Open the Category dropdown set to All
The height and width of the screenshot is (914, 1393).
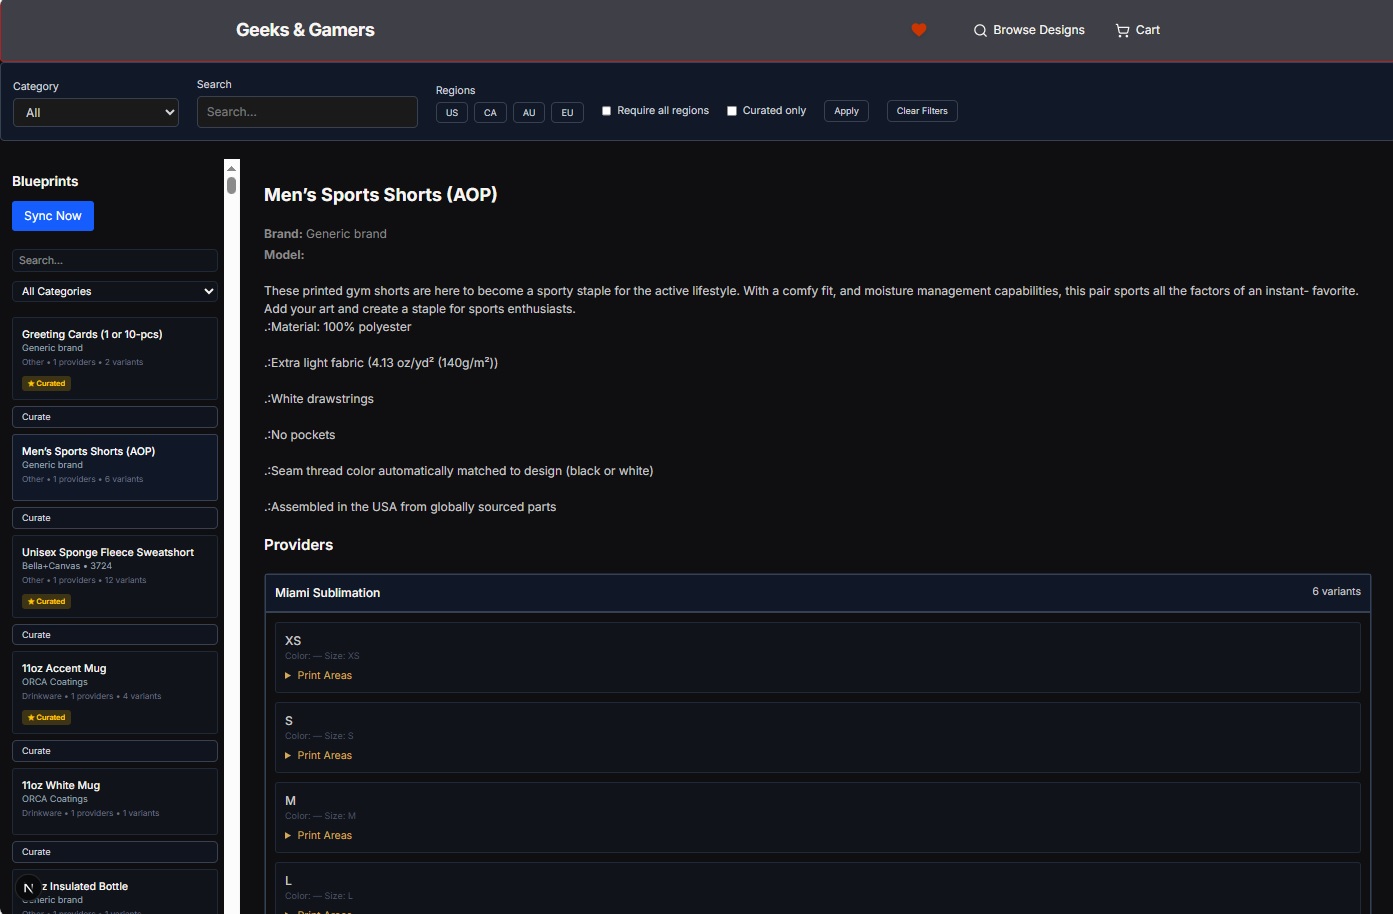click(96, 112)
